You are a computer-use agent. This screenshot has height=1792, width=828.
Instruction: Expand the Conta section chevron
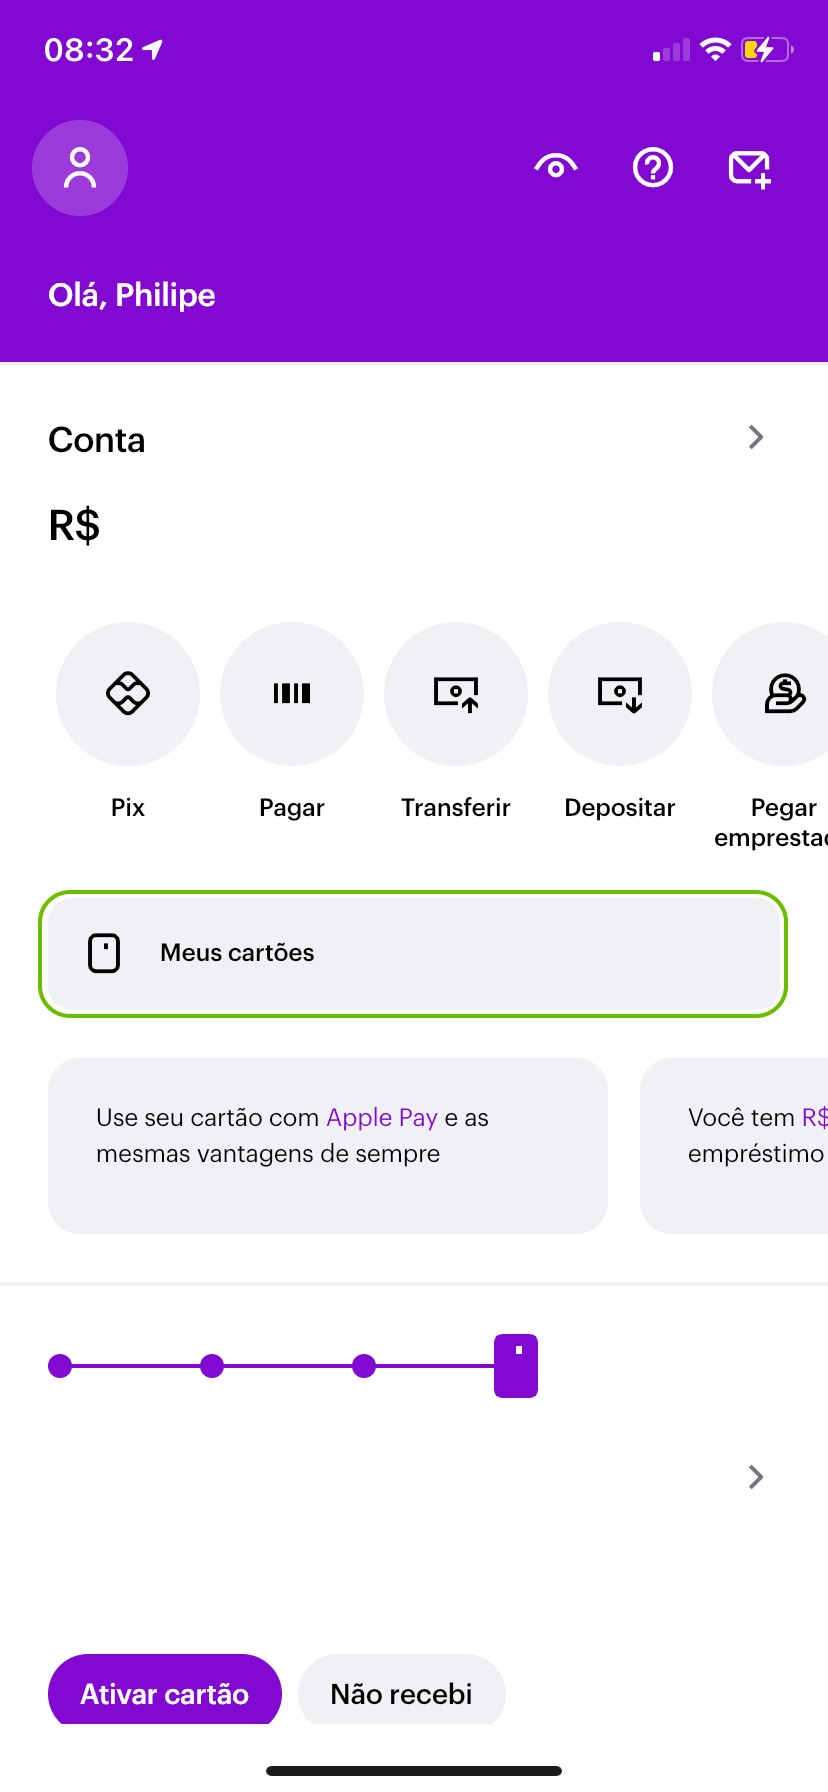coord(756,437)
